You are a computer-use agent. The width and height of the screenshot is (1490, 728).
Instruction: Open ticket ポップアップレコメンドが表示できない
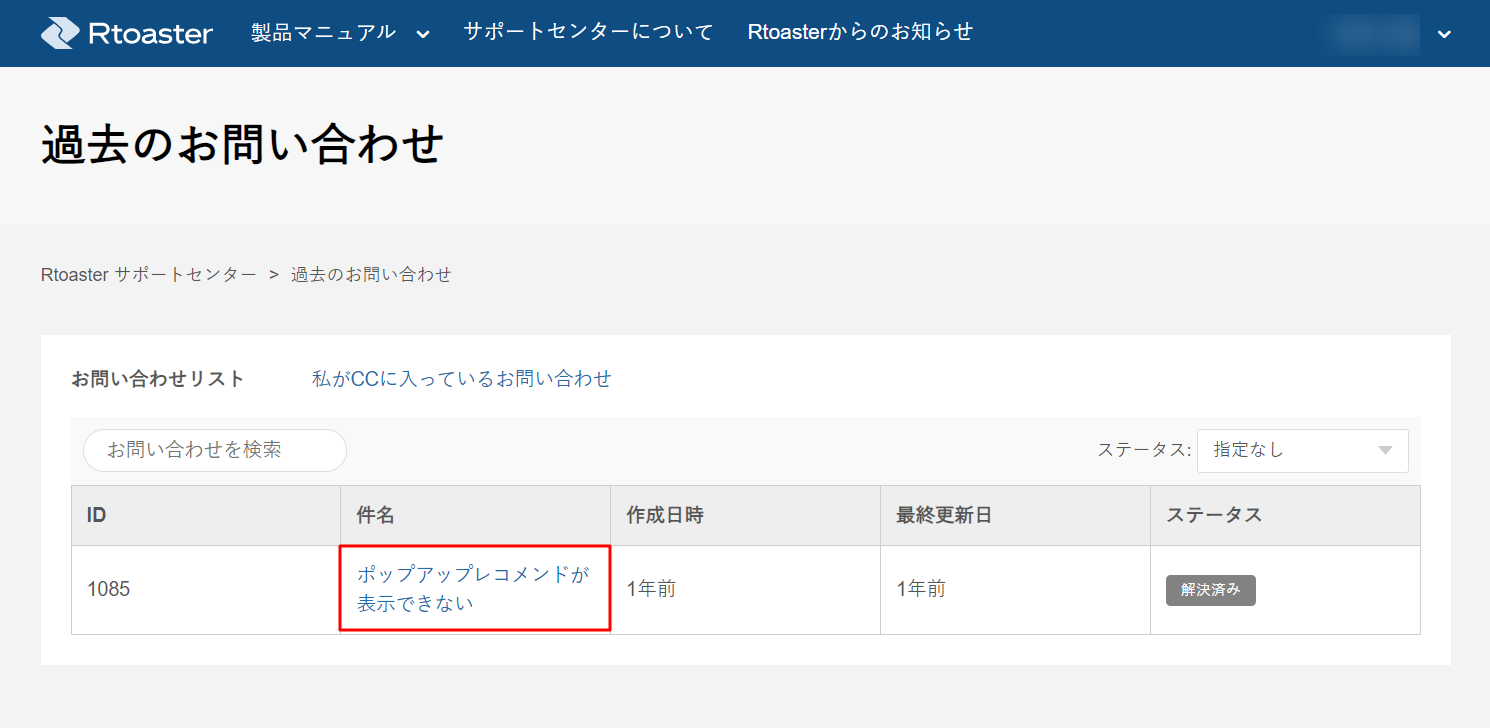click(473, 589)
